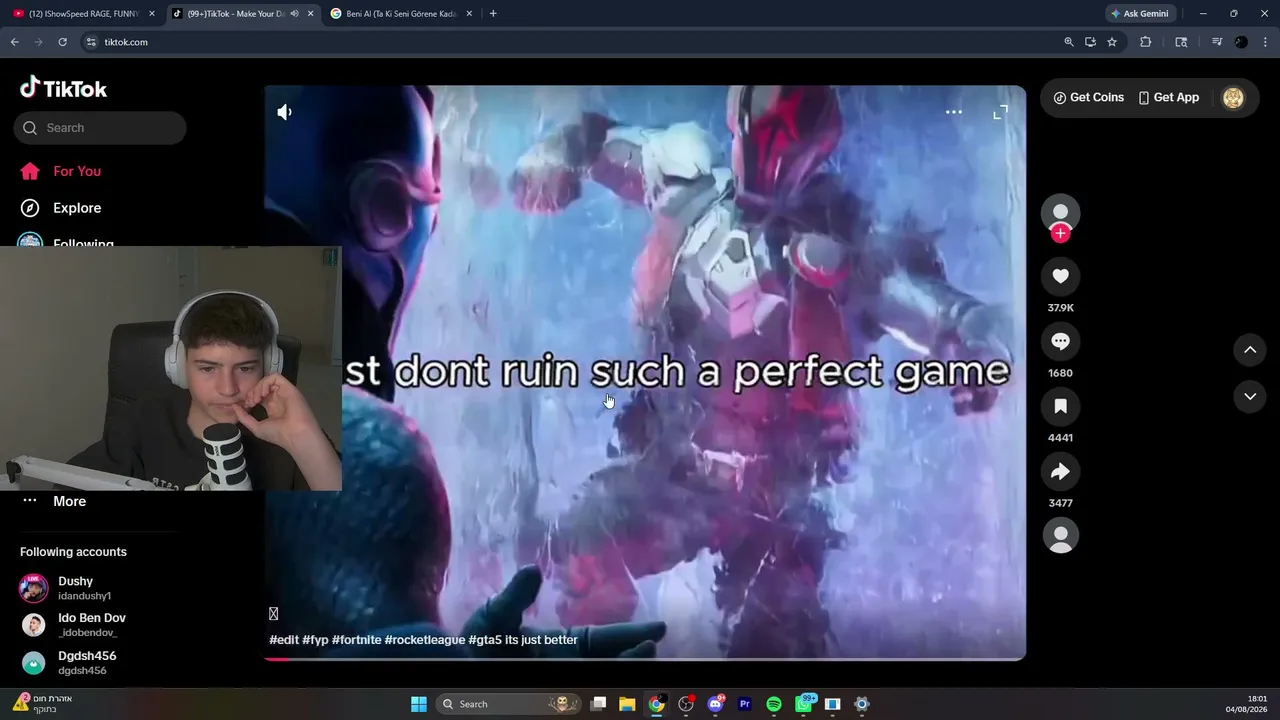Open Discord from the taskbar
Screen dimensions: 1280x720
coord(715,704)
